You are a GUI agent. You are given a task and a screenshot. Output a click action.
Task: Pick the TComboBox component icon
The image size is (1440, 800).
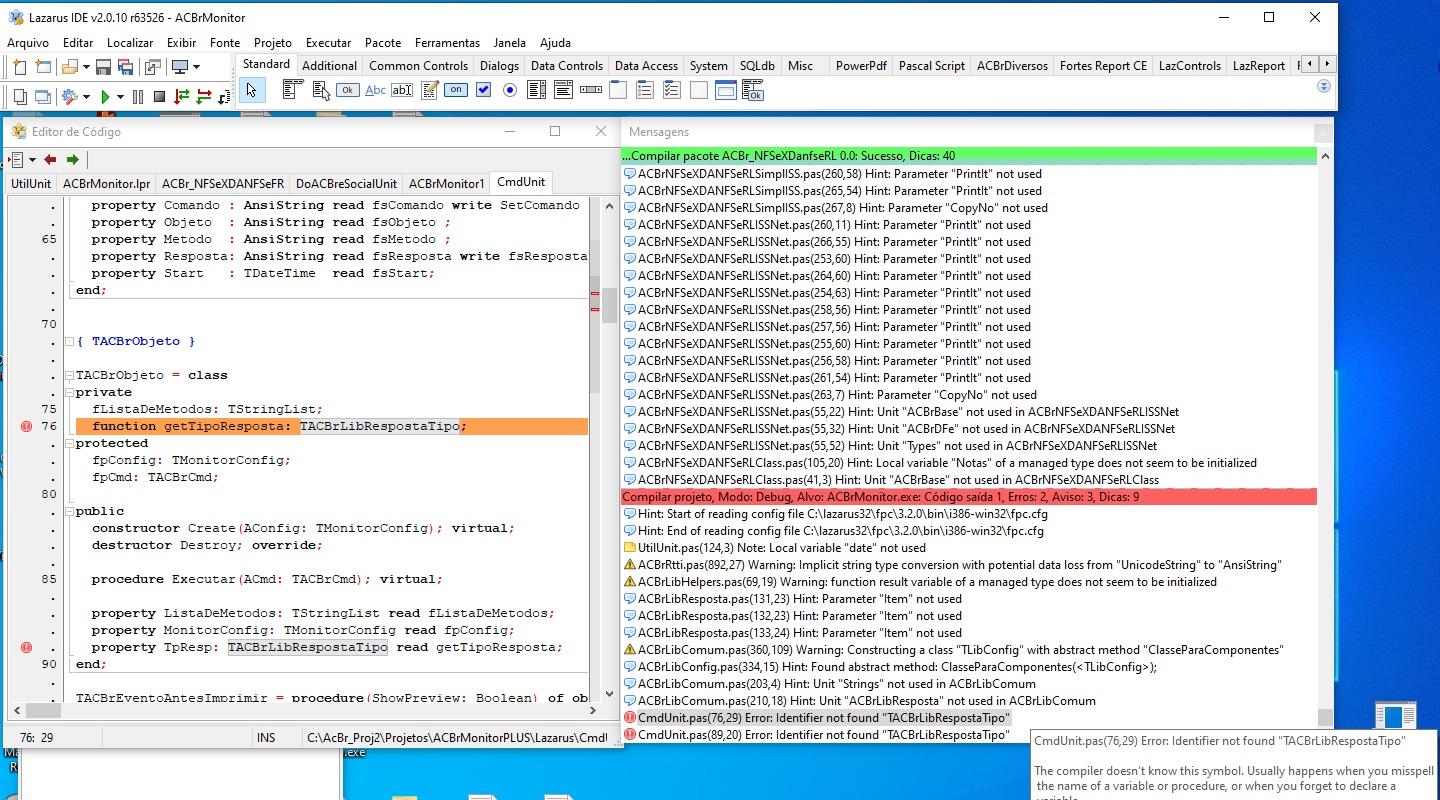pyautogui.click(x=564, y=90)
